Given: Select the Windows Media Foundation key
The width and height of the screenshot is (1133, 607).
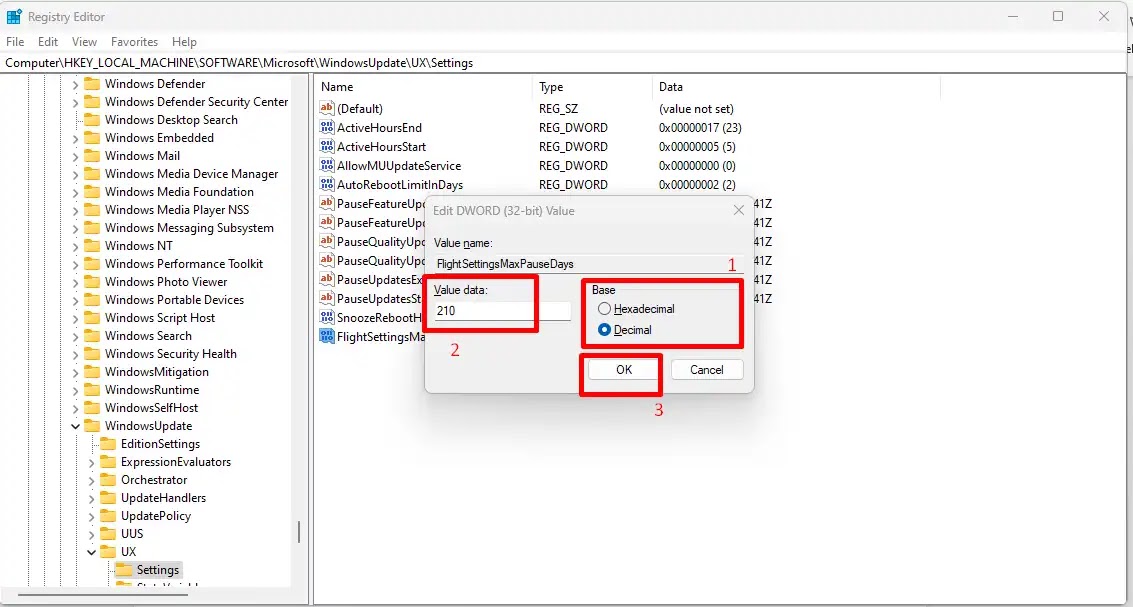Looking at the screenshot, I should click(x=179, y=191).
